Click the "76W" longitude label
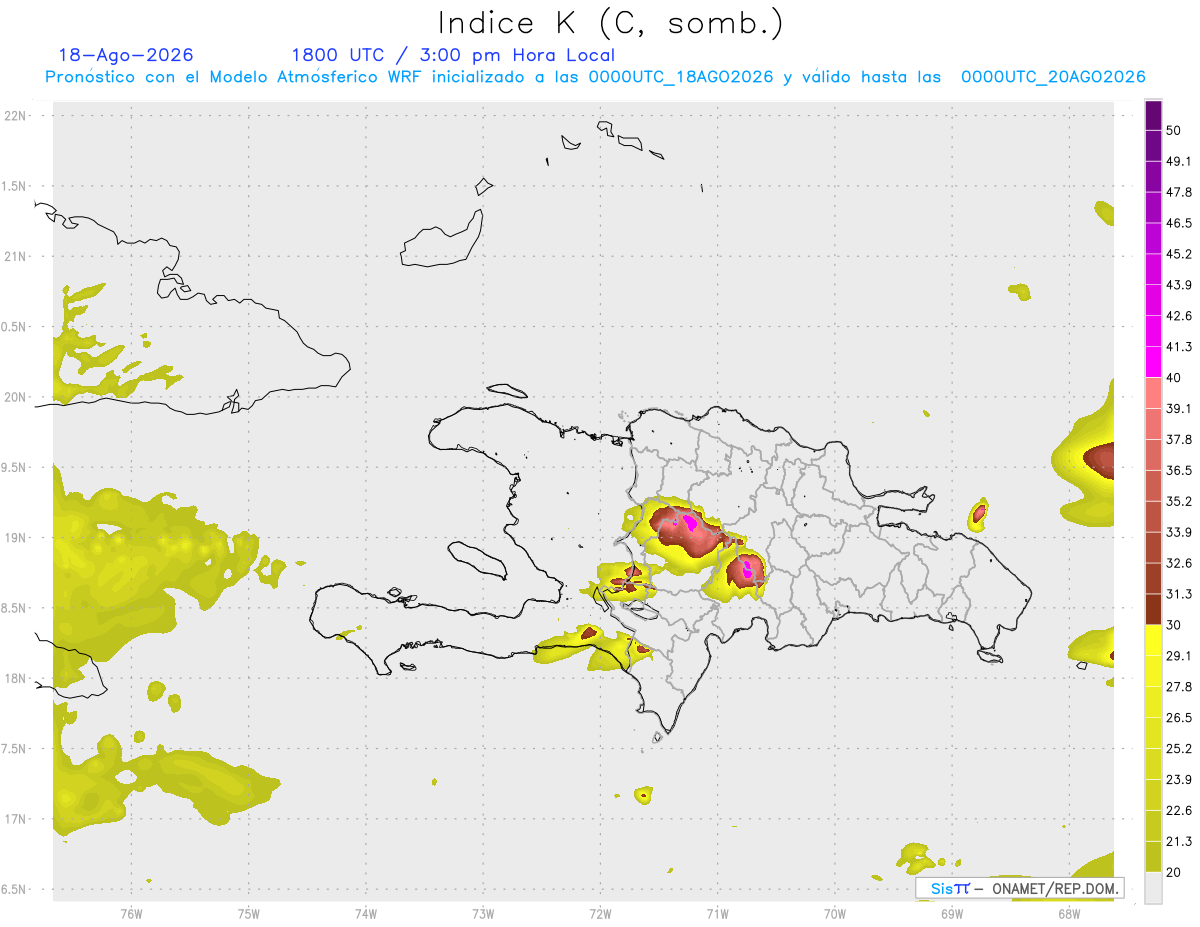This screenshot has width=1200, height=927. coord(131,913)
